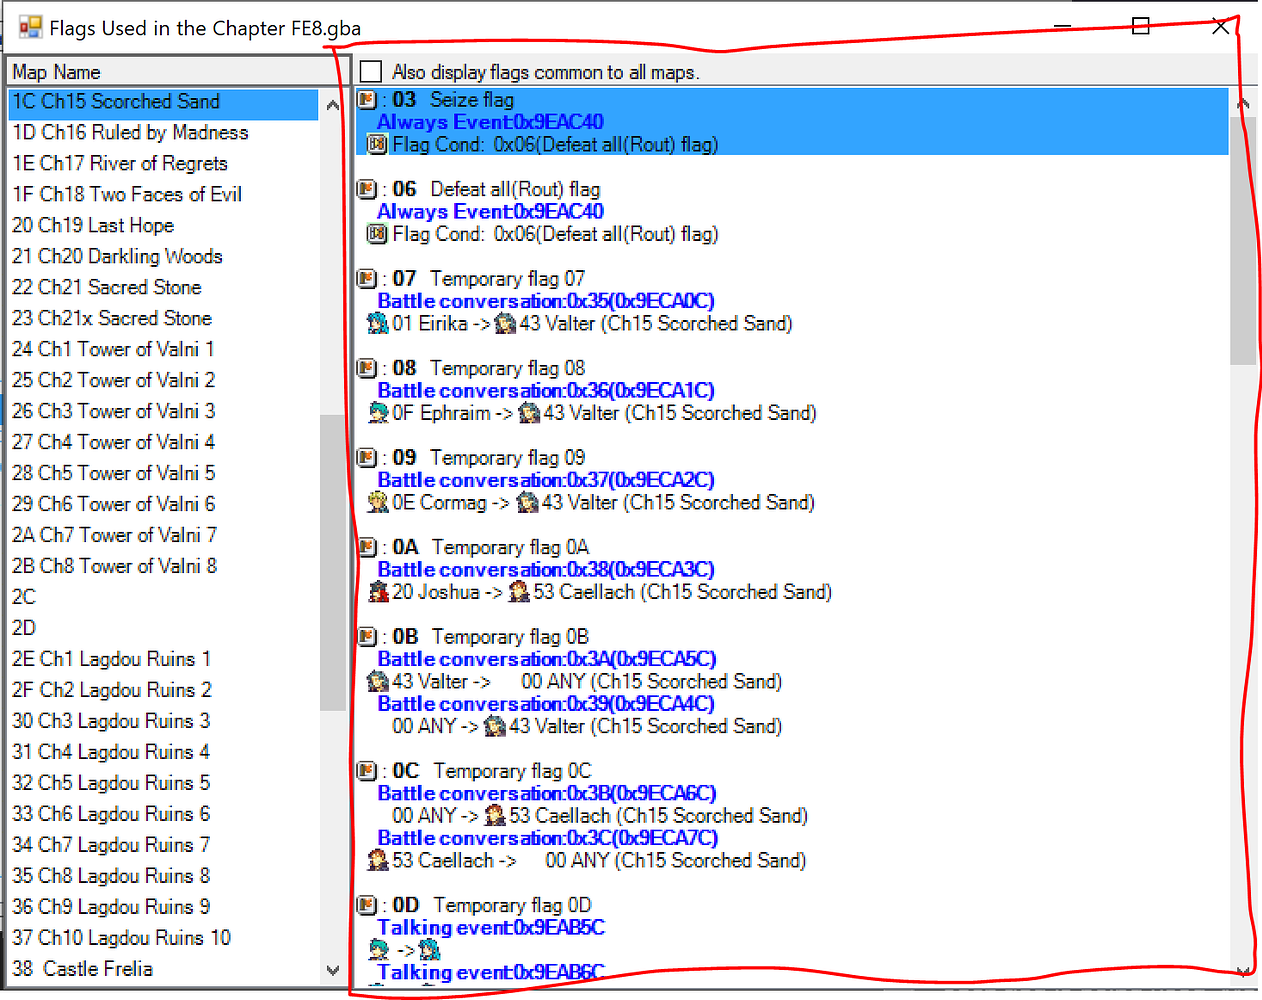Select the map 20 Ch19 Last Hope
Image resolution: width=1262 pixels, height=1000 pixels.
pyautogui.click(x=92, y=225)
